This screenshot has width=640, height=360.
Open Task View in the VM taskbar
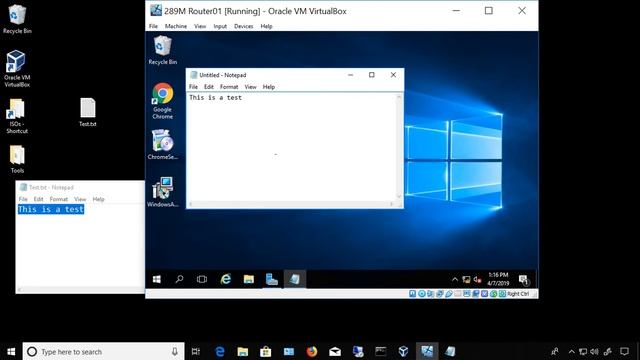pos(202,279)
